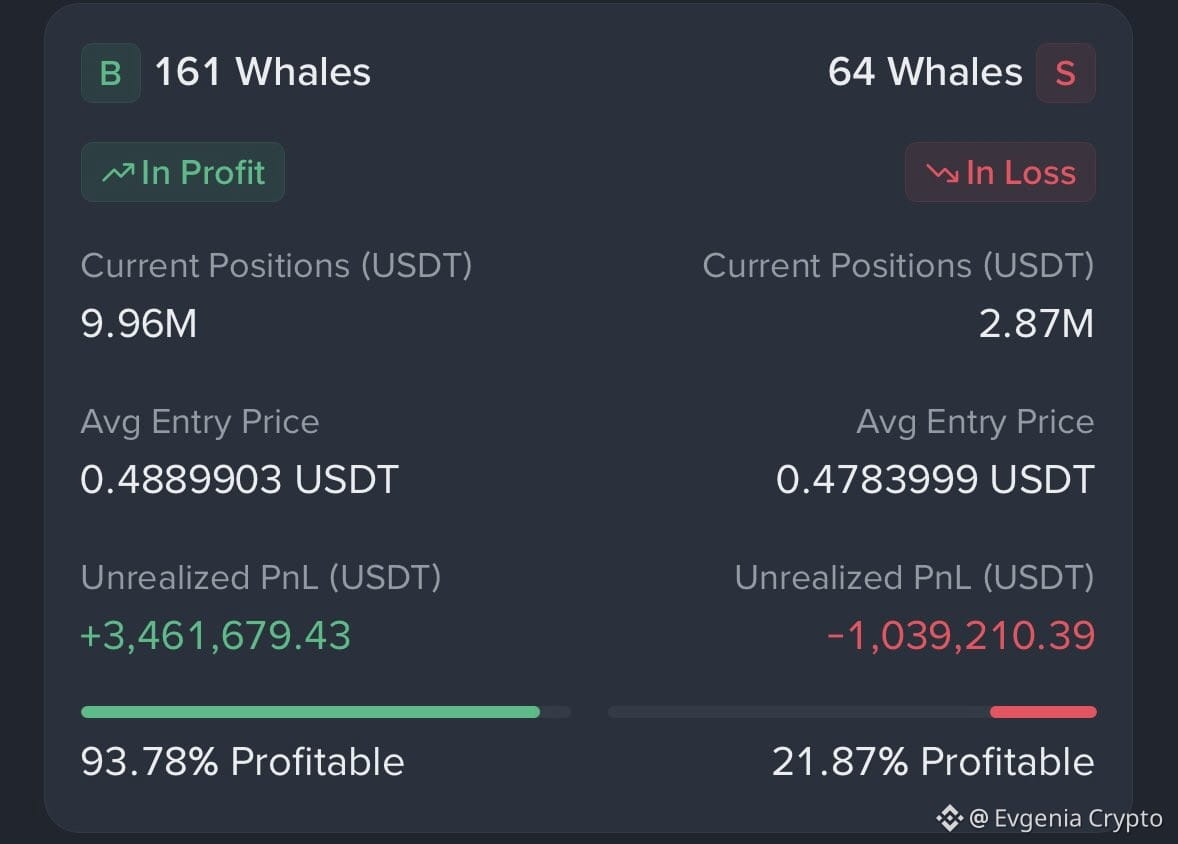1178x844 pixels.
Task: Select the 0.4783999 USDT entry price
Action: 935,479
